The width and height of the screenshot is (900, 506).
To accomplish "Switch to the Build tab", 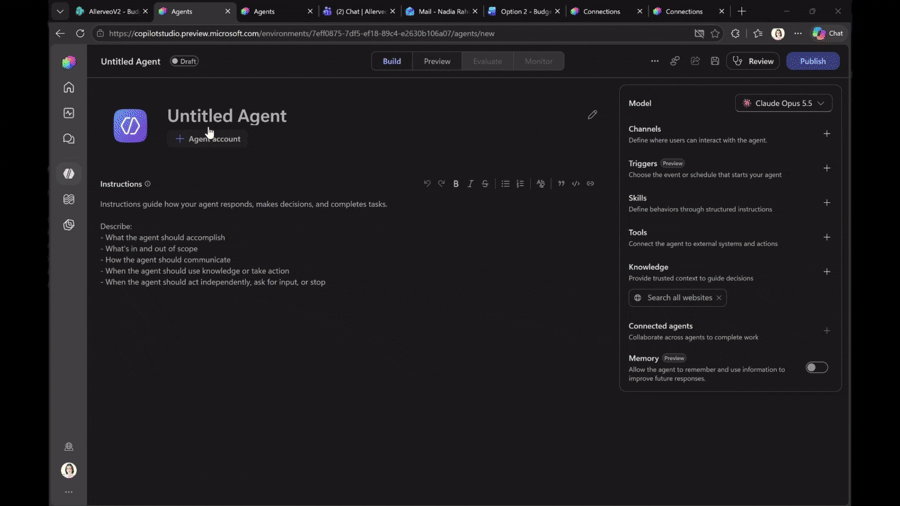I will pos(392,61).
